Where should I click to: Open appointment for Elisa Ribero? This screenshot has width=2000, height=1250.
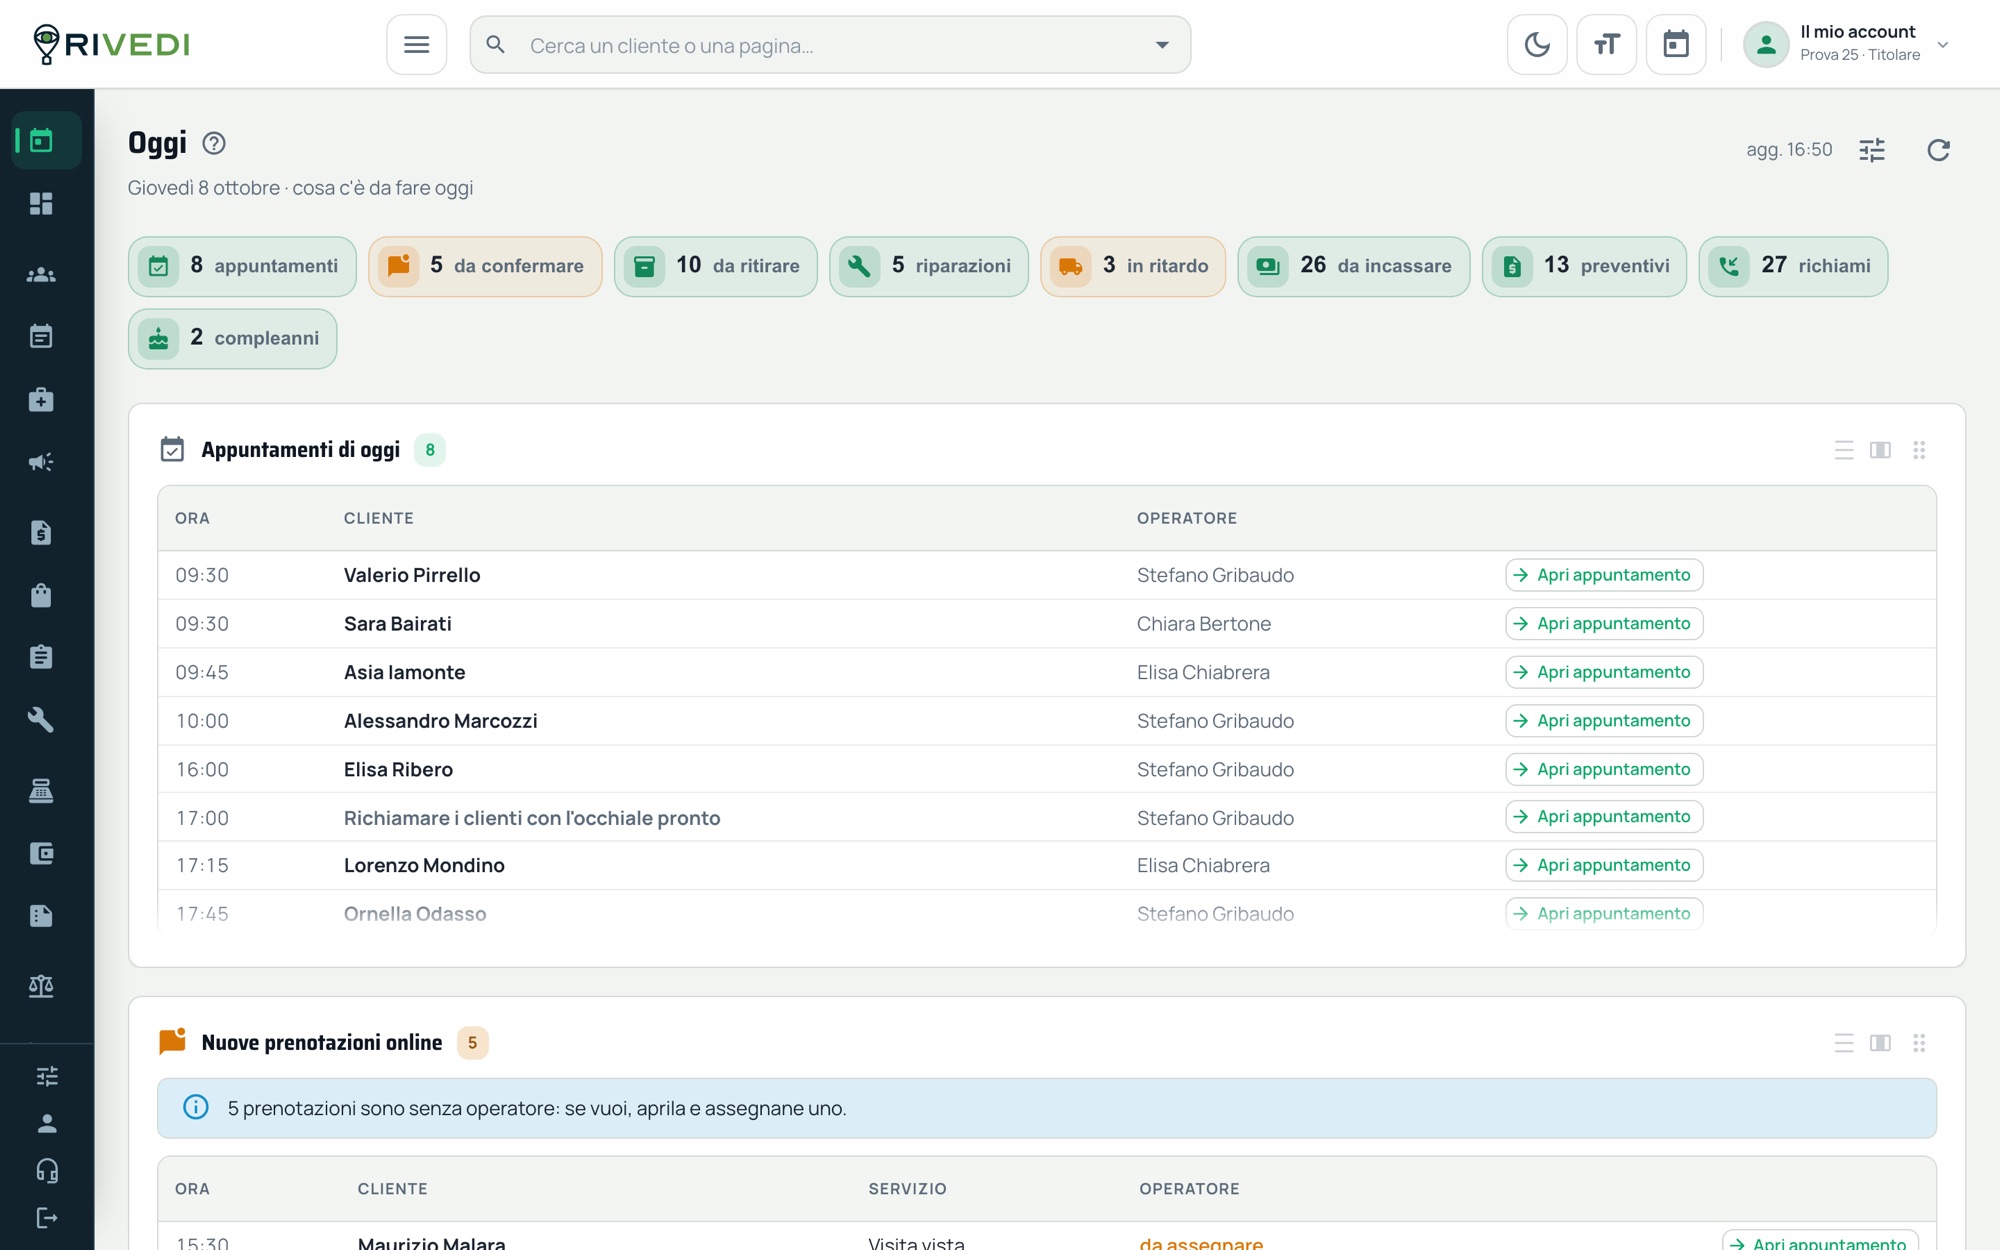coord(1604,769)
